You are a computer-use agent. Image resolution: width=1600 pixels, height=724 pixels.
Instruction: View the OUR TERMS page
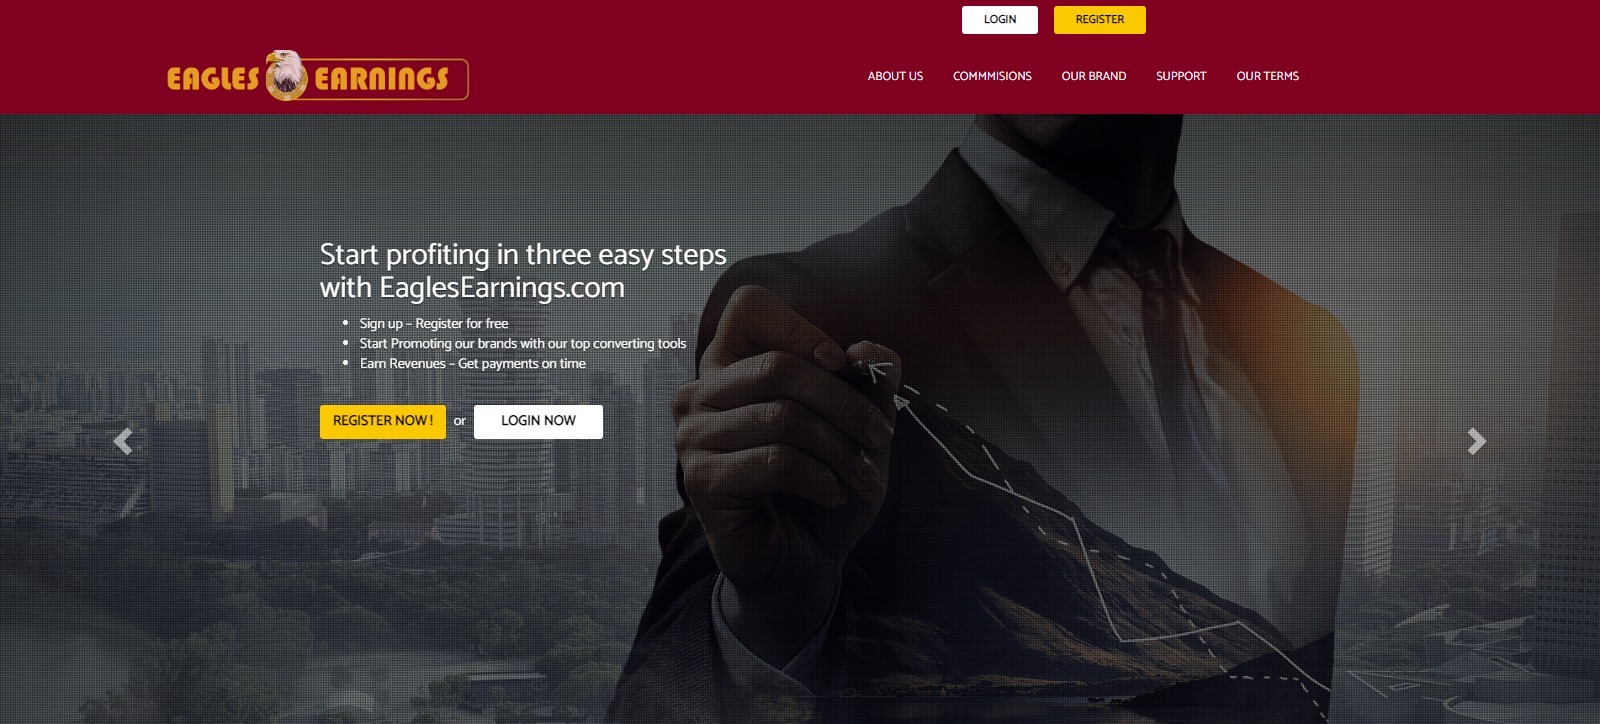1267,76
